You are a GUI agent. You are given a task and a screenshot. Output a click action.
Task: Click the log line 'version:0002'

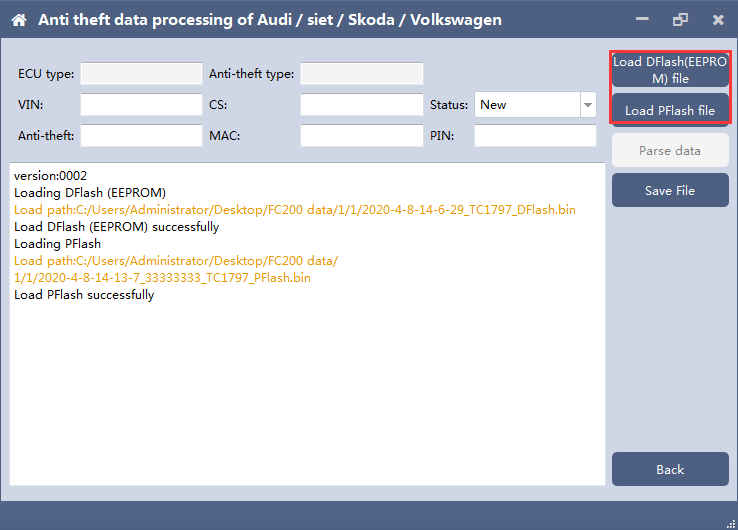[x=50, y=176]
